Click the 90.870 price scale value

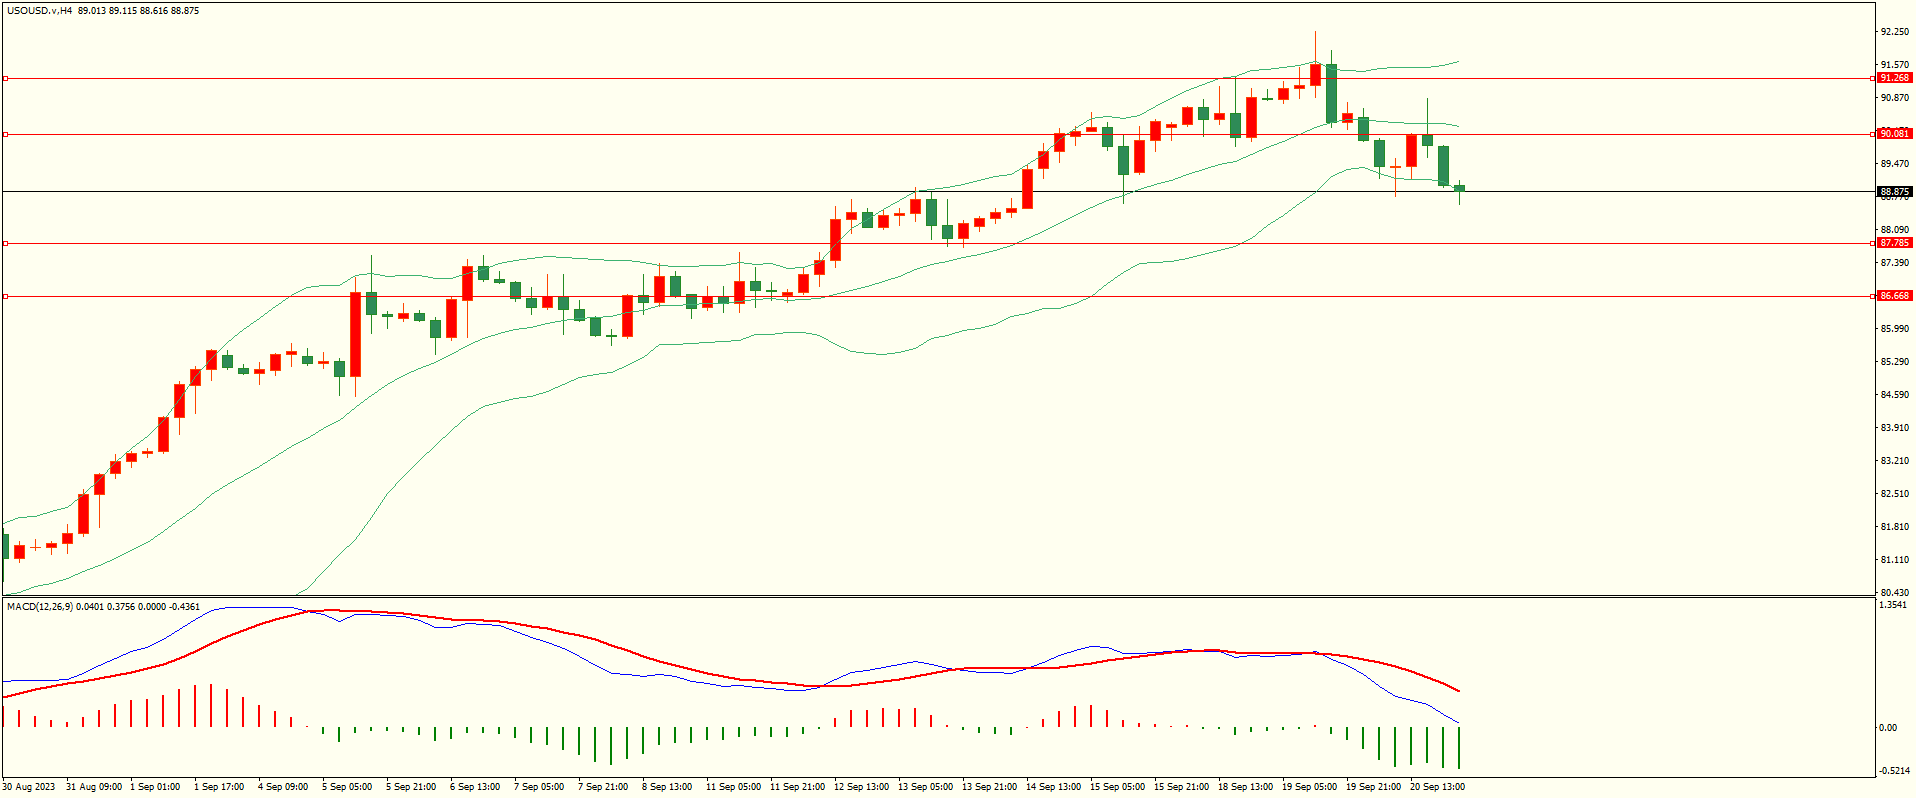1894,98
